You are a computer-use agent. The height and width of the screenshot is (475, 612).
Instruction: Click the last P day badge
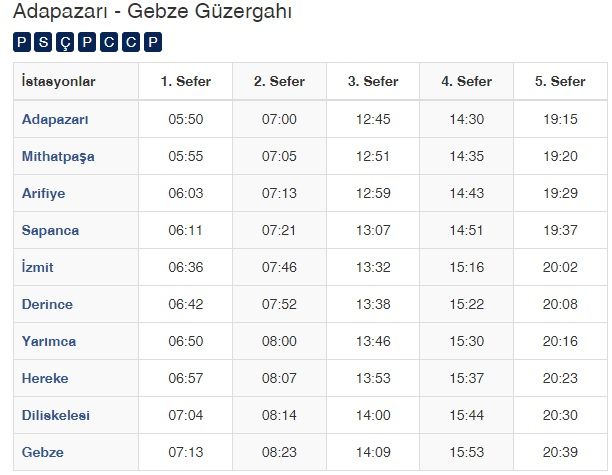[x=153, y=42]
